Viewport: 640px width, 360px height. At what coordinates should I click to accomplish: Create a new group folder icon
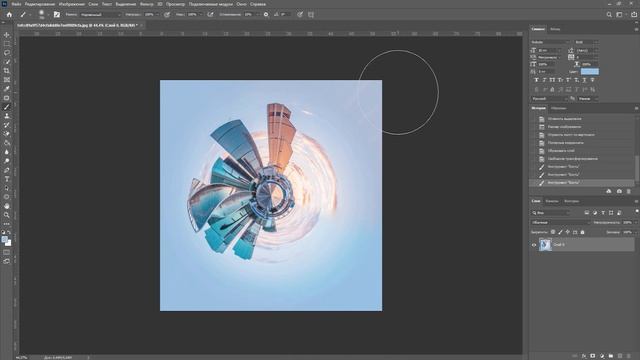click(611, 356)
